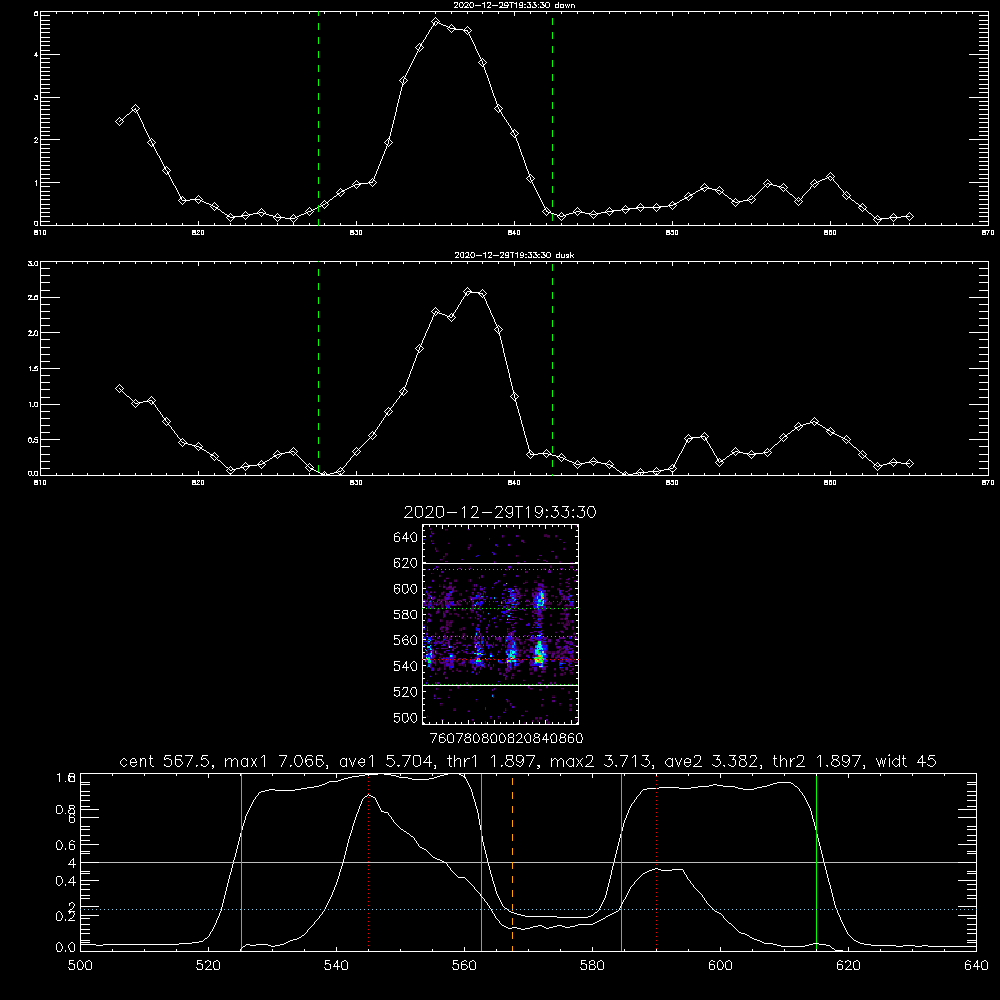Click x-axis label 820 under dawn plot
This screenshot has width=1000, height=1000.
[198, 233]
